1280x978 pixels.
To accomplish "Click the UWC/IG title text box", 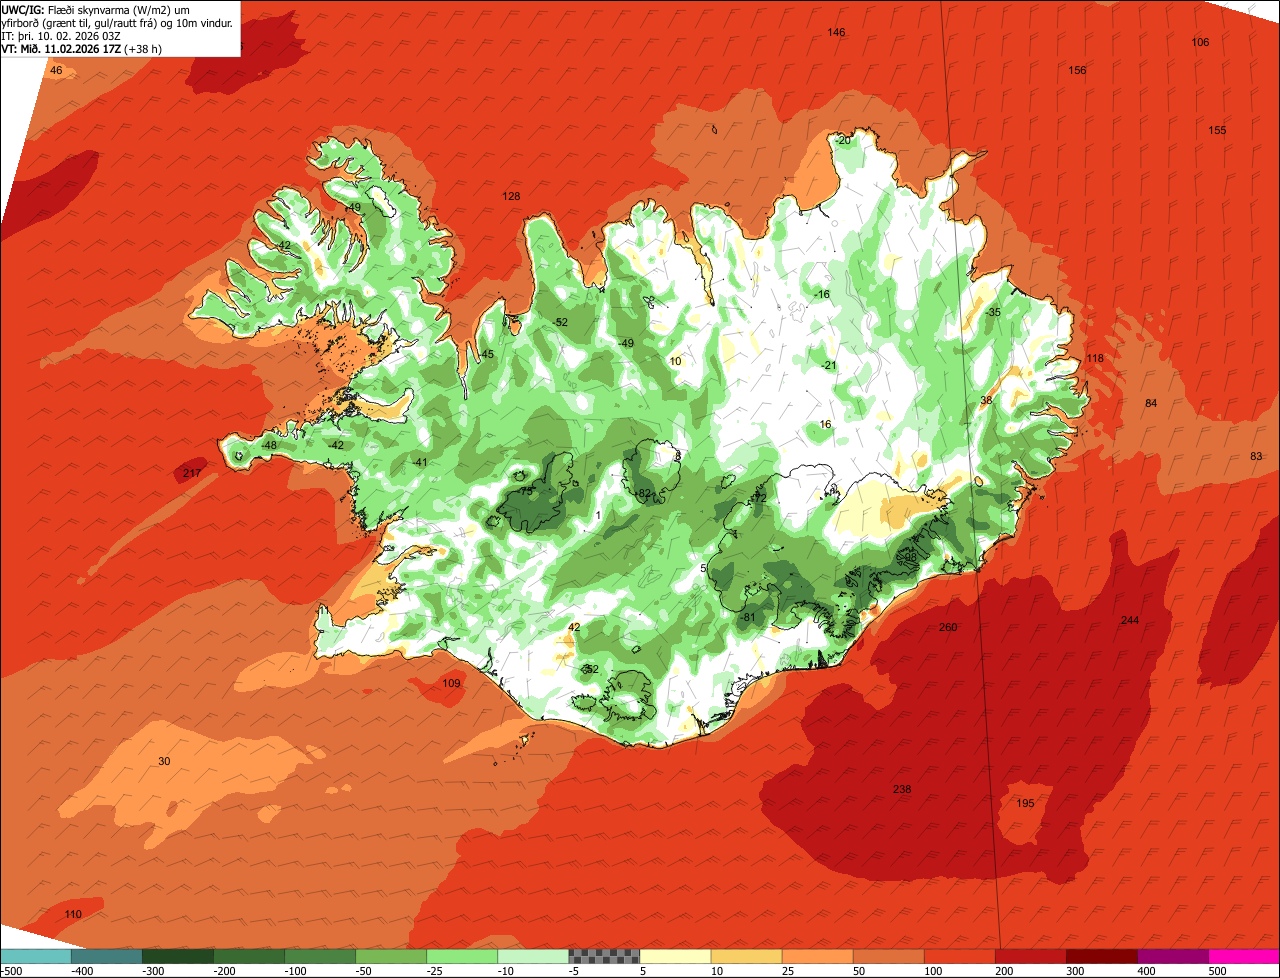I will pyautogui.click(x=120, y=28).
